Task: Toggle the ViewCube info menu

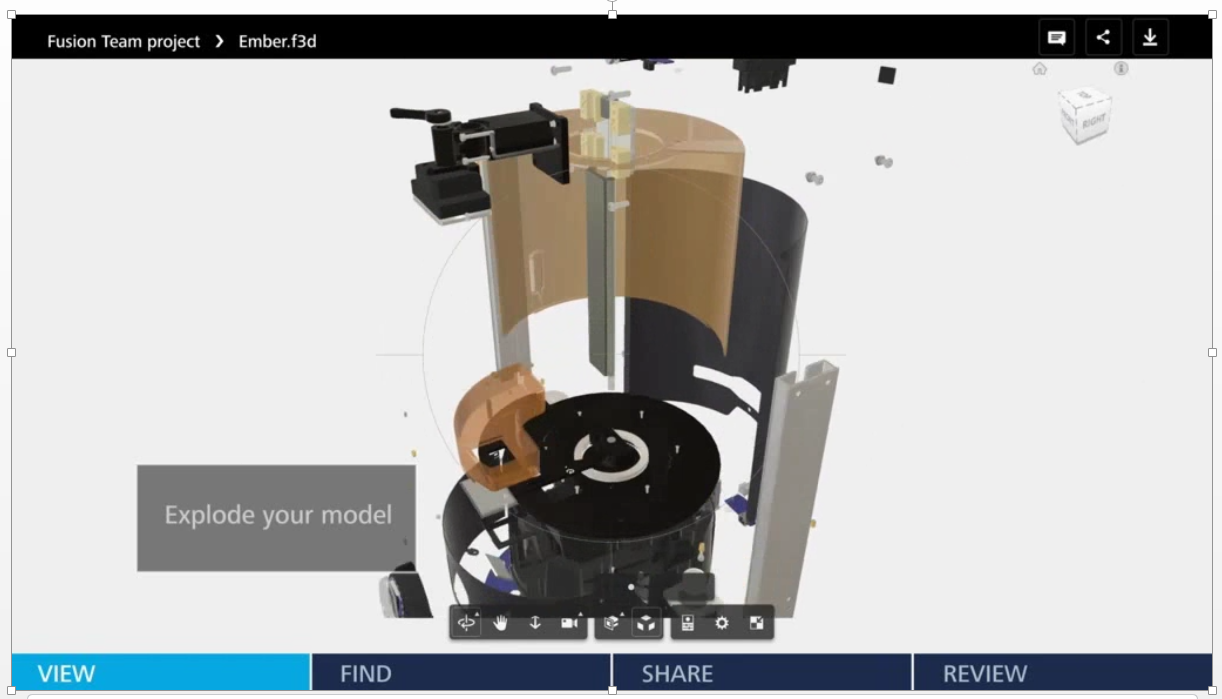Action: pyautogui.click(x=1121, y=69)
